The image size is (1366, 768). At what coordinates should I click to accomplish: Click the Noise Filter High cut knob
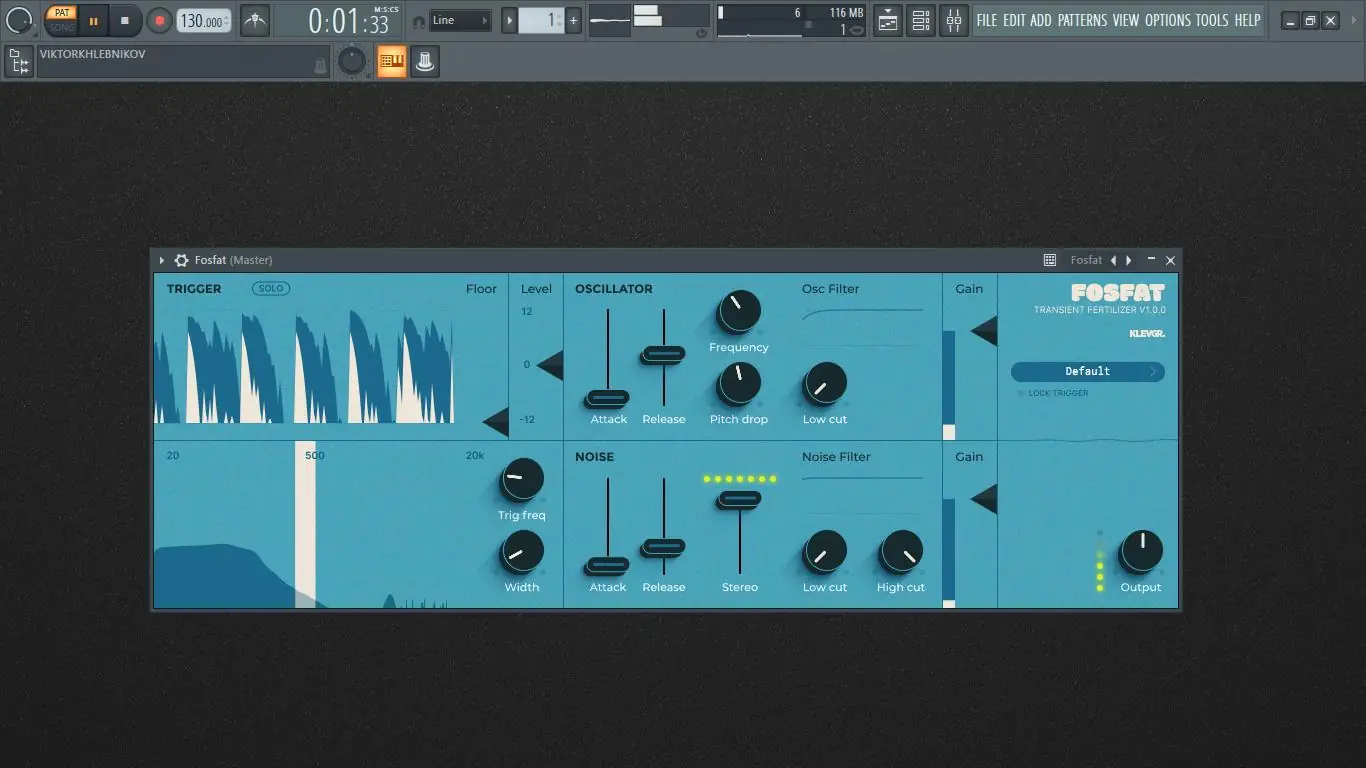coord(901,551)
